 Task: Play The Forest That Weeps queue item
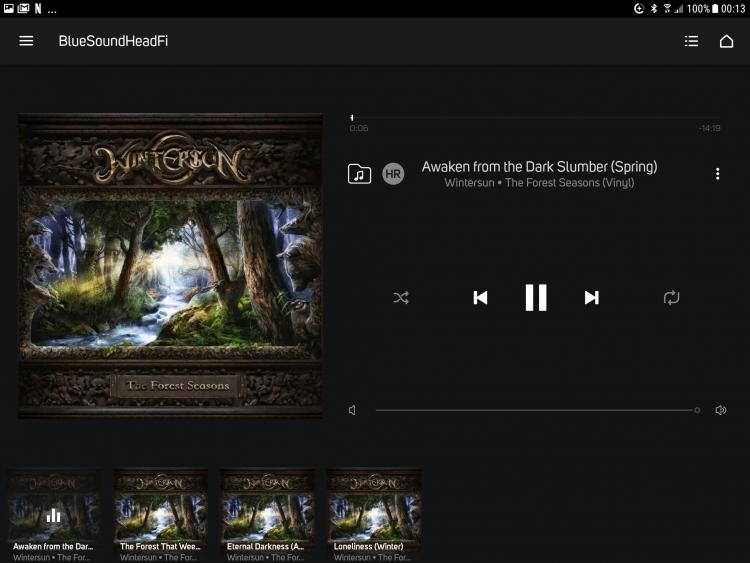pyautogui.click(x=160, y=515)
